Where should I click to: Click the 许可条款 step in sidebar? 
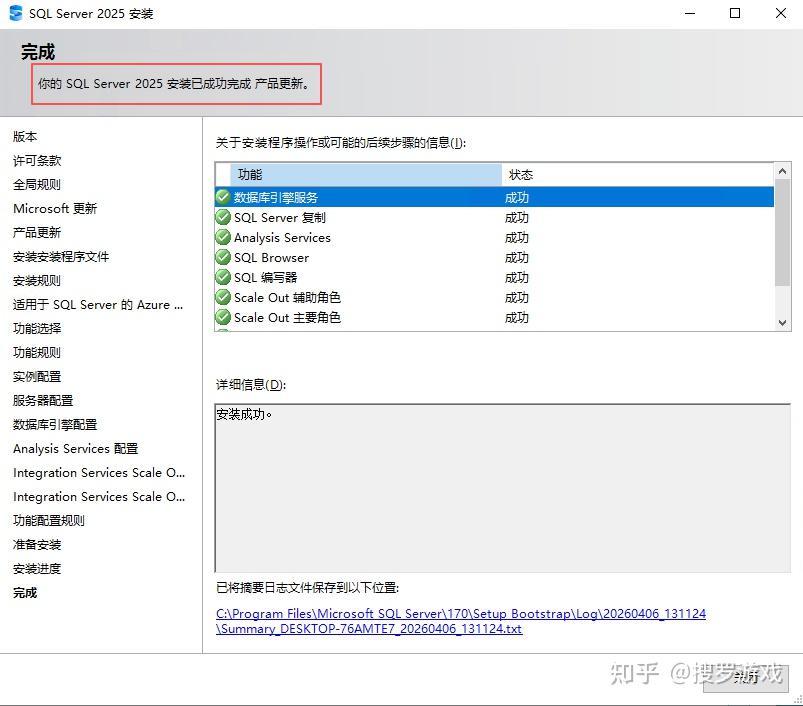[x=37, y=161]
